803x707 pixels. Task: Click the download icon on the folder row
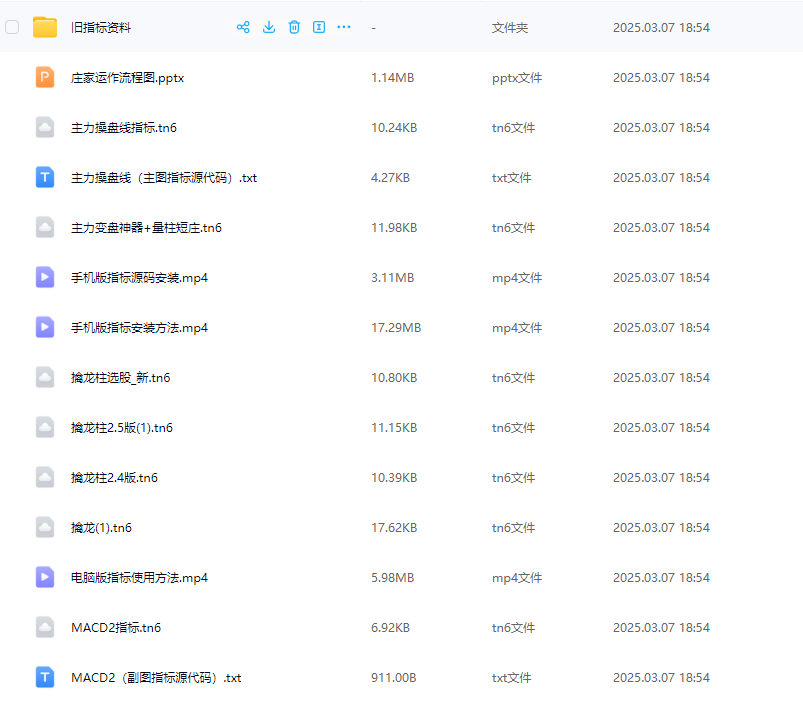point(268,27)
